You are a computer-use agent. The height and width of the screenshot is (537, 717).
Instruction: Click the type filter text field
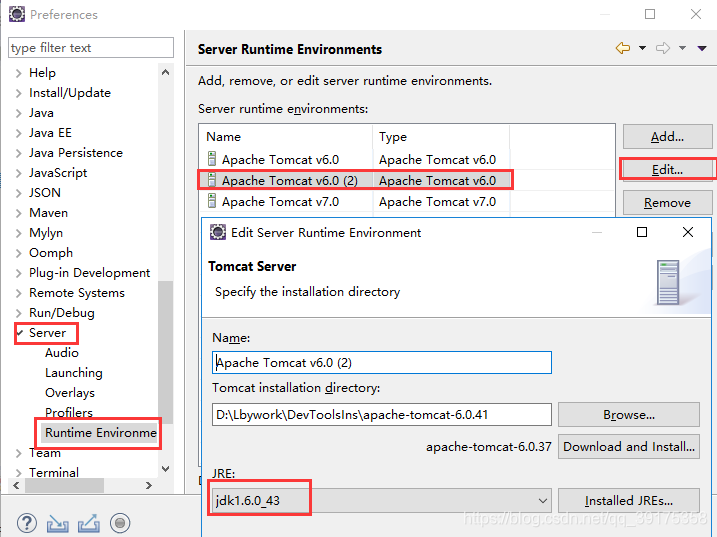pos(91,48)
